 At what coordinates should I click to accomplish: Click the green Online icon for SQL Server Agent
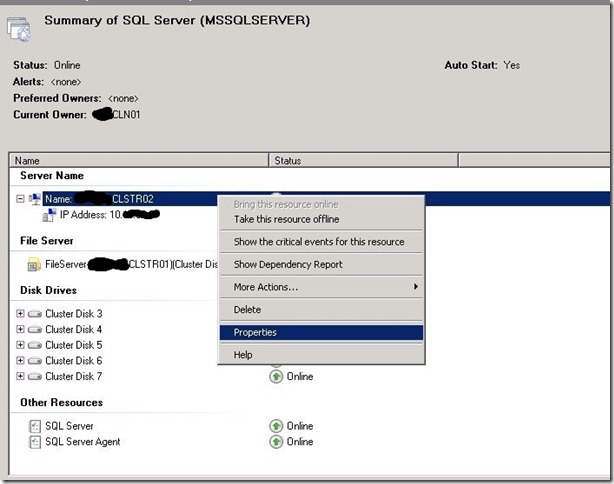[x=276, y=442]
